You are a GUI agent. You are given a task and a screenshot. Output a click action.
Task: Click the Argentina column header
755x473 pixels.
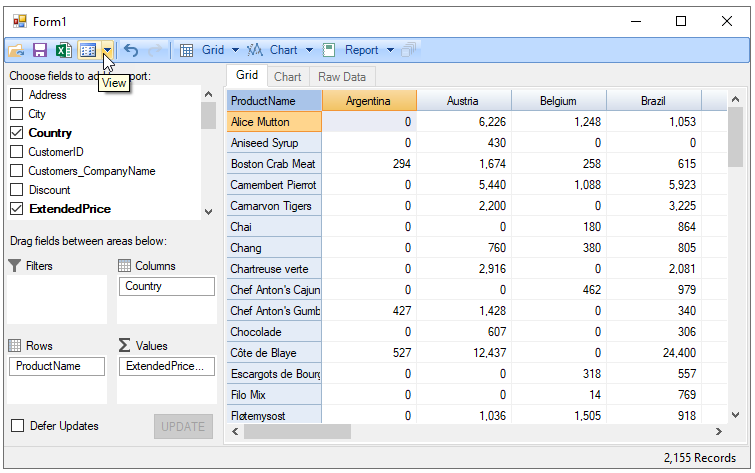click(369, 101)
